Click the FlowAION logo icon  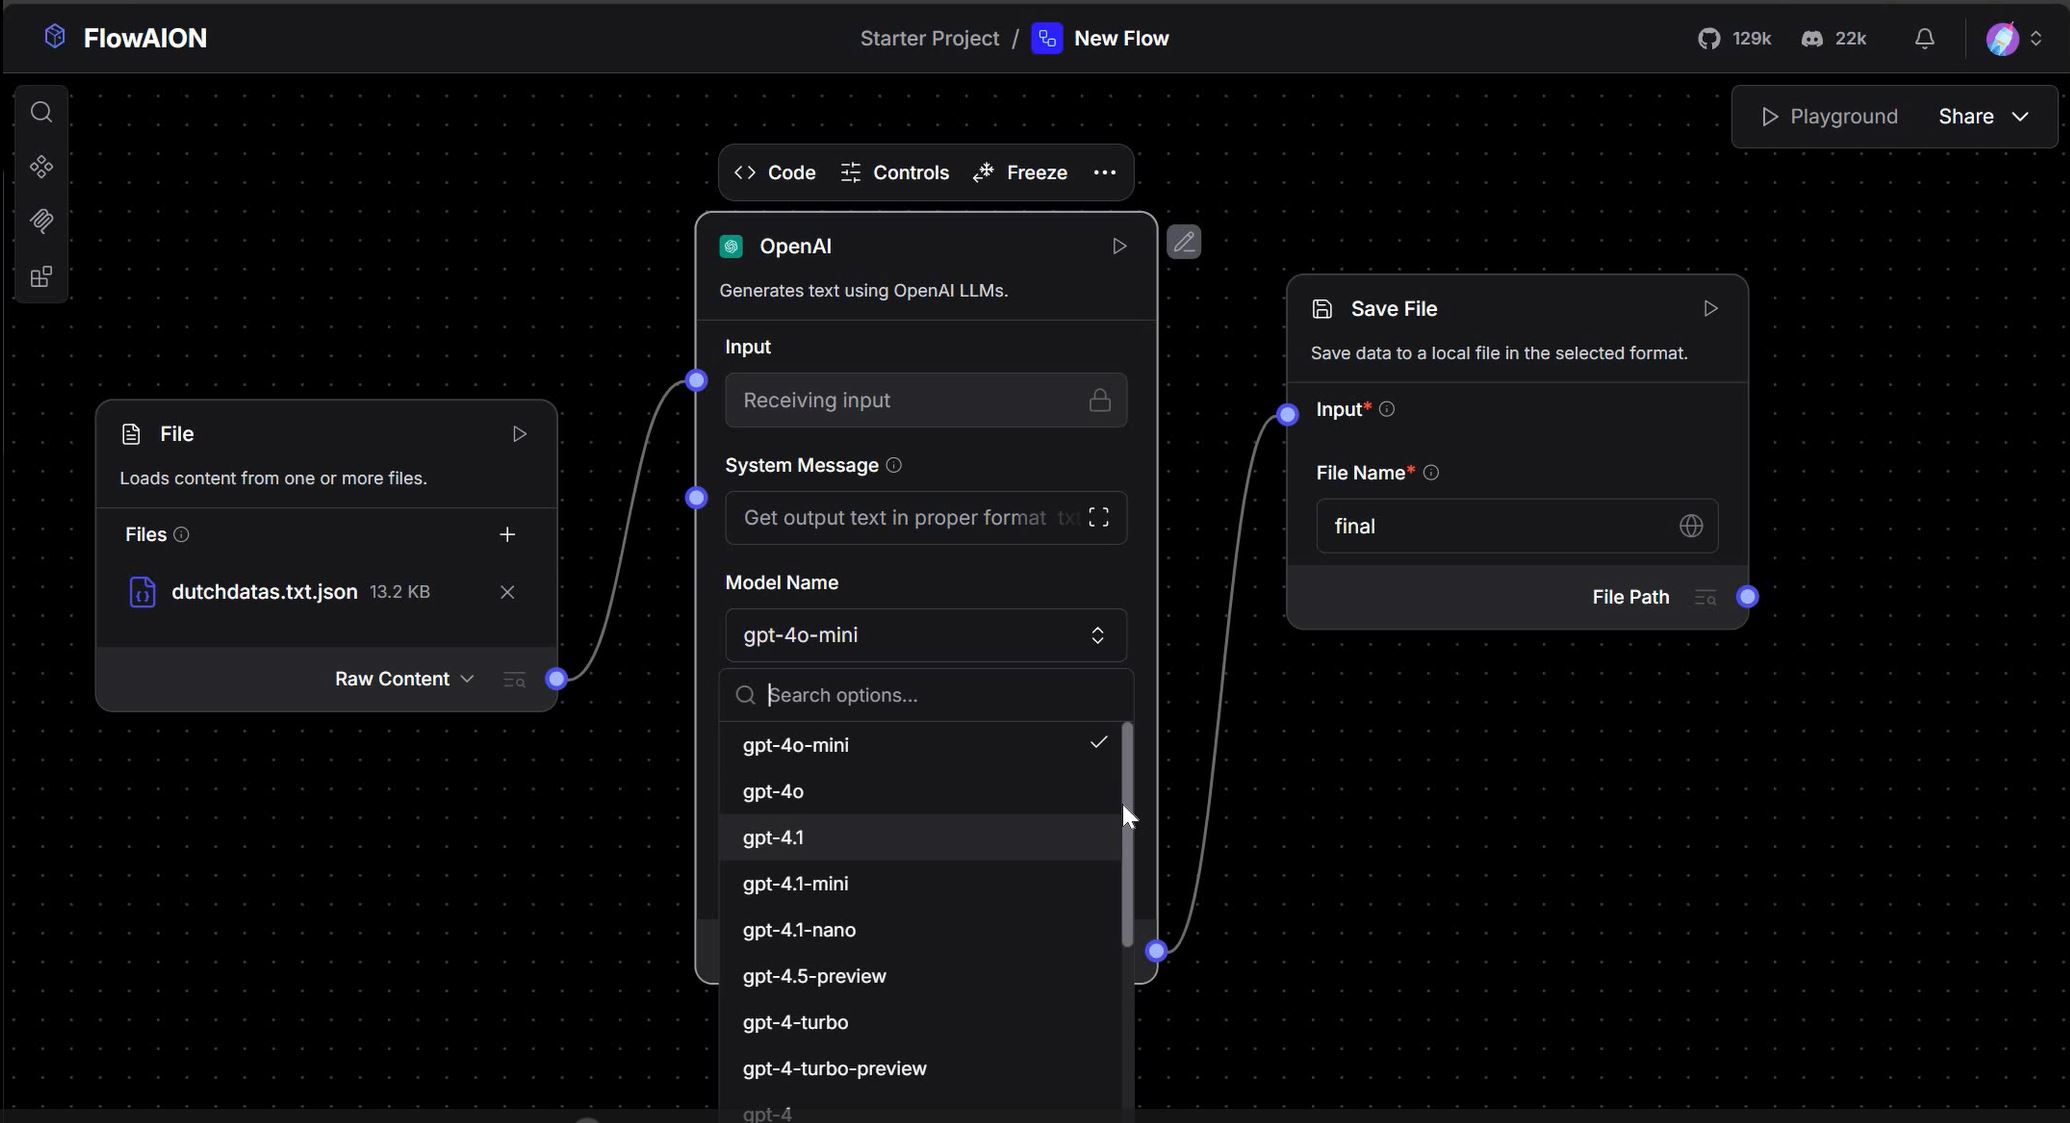click(x=55, y=37)
